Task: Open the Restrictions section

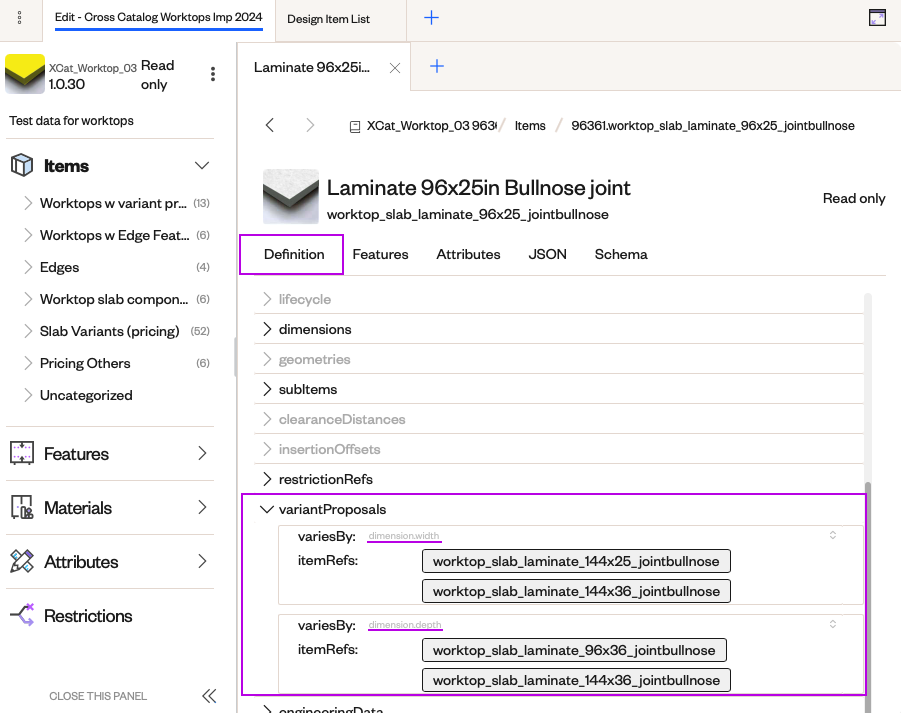Action: coord(88,616)
